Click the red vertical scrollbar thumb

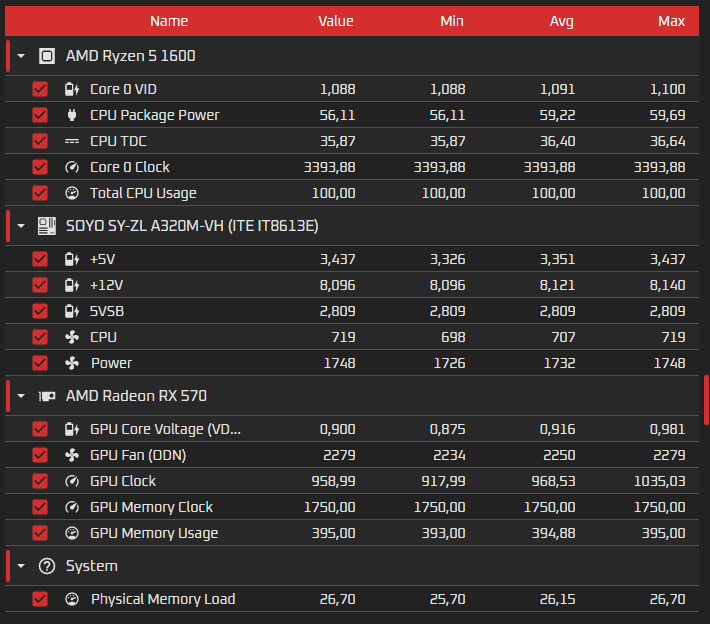(706, 400)
